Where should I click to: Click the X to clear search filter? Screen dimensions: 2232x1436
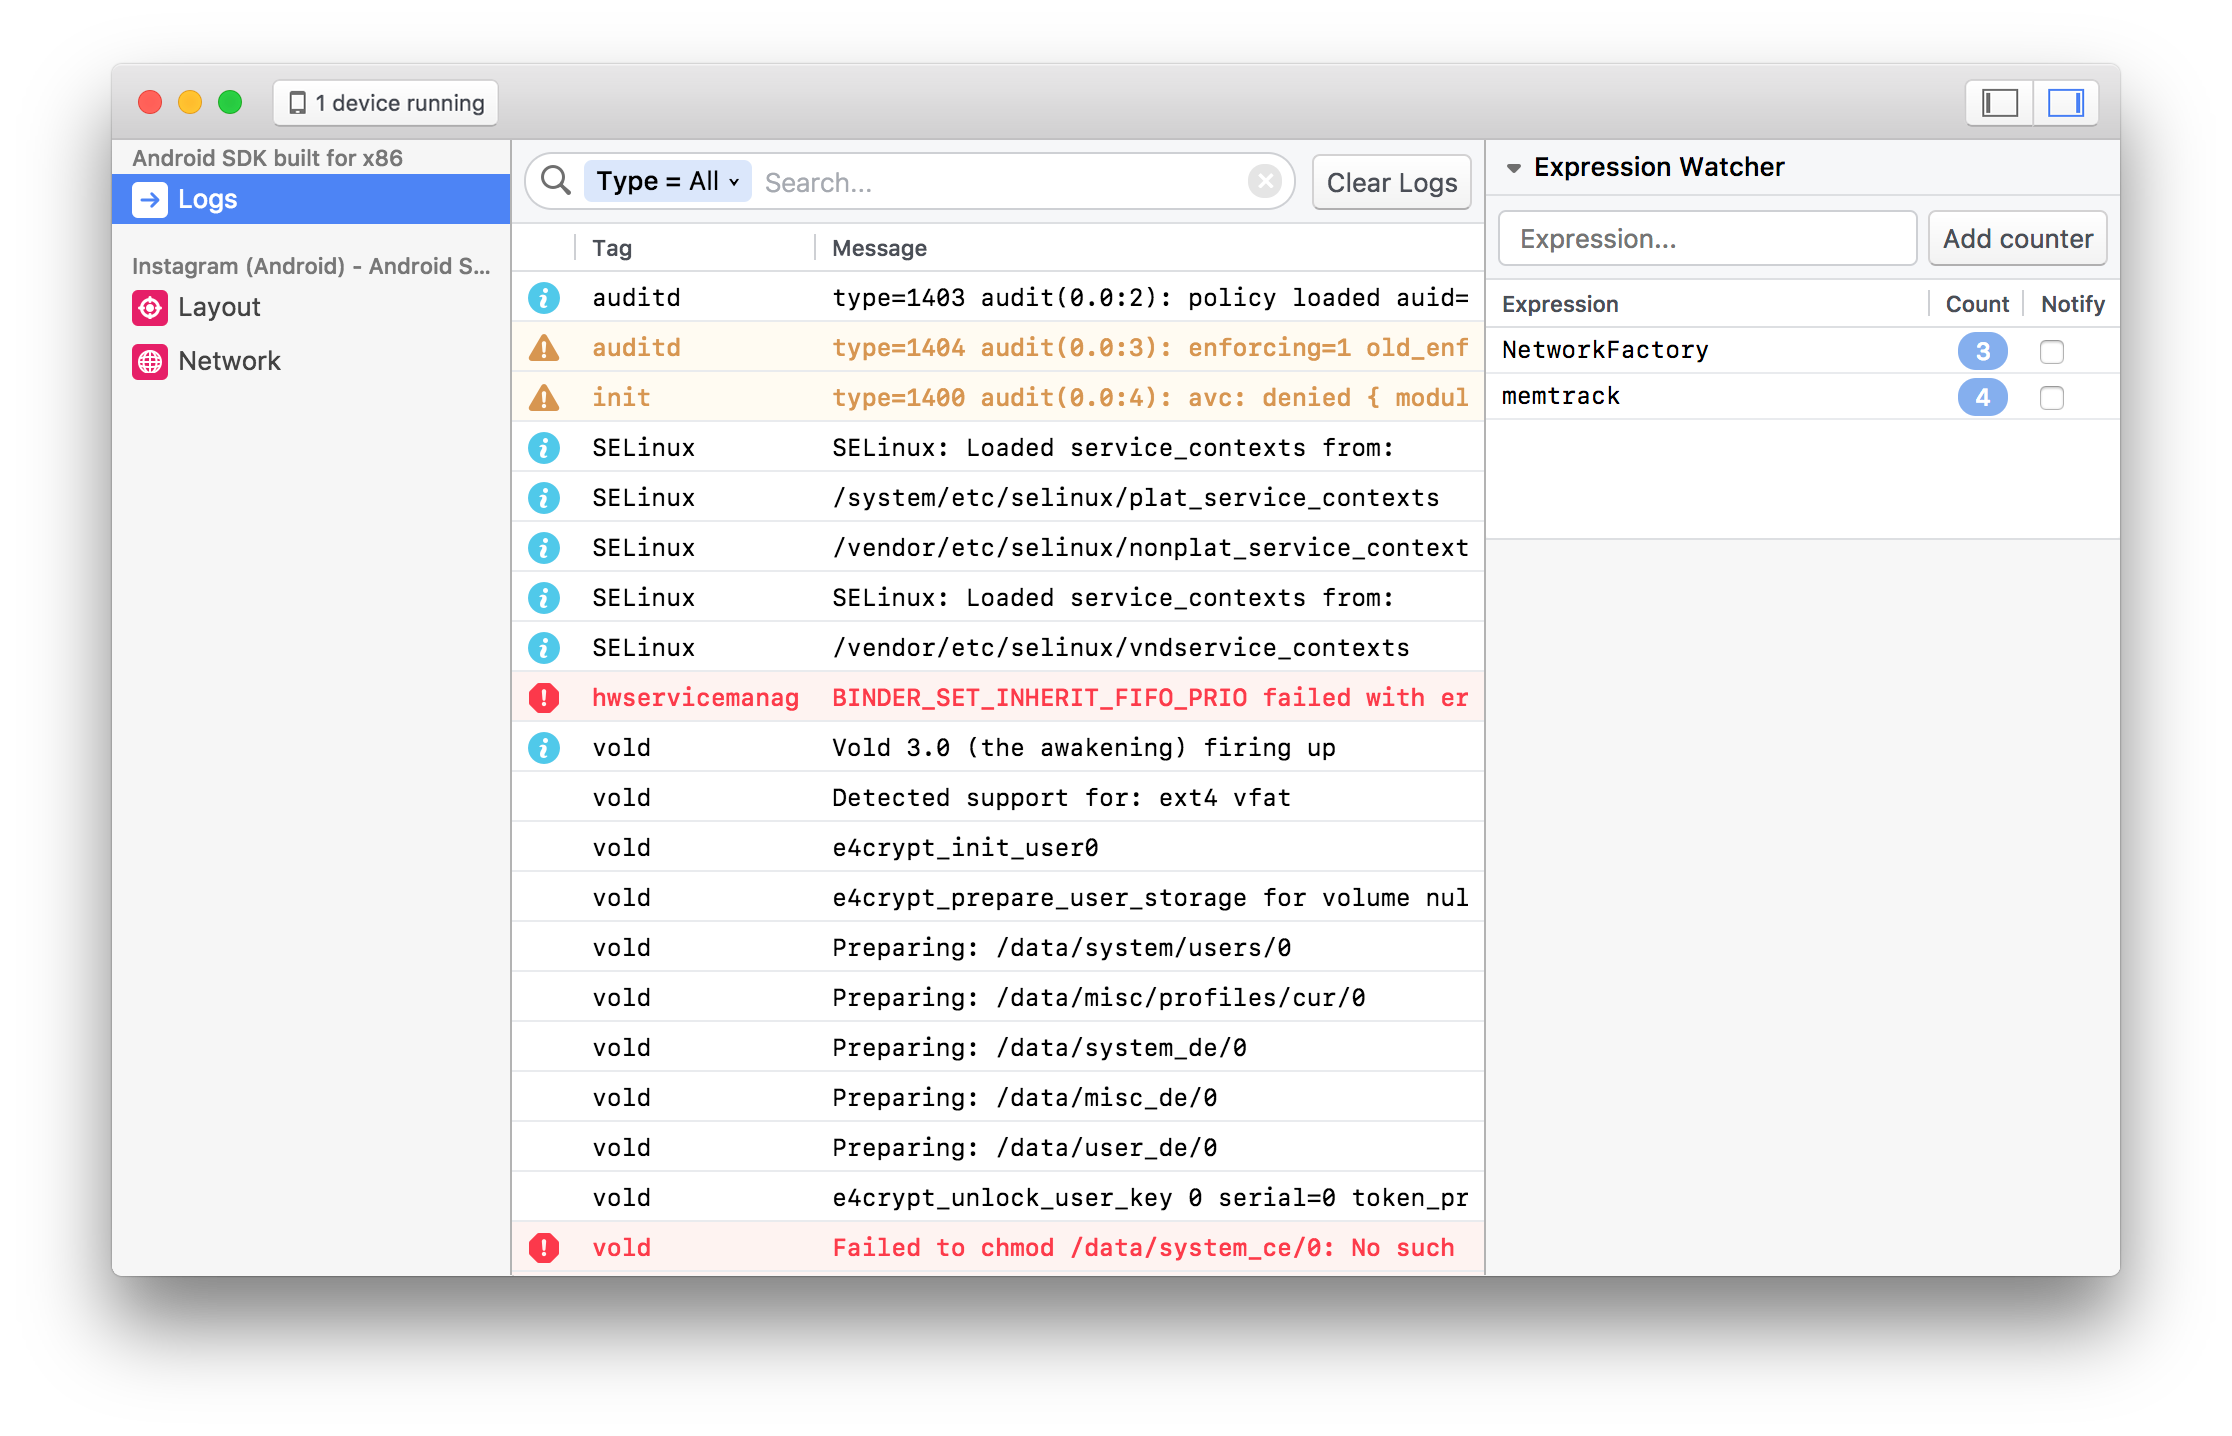[x=1266, y=181]
